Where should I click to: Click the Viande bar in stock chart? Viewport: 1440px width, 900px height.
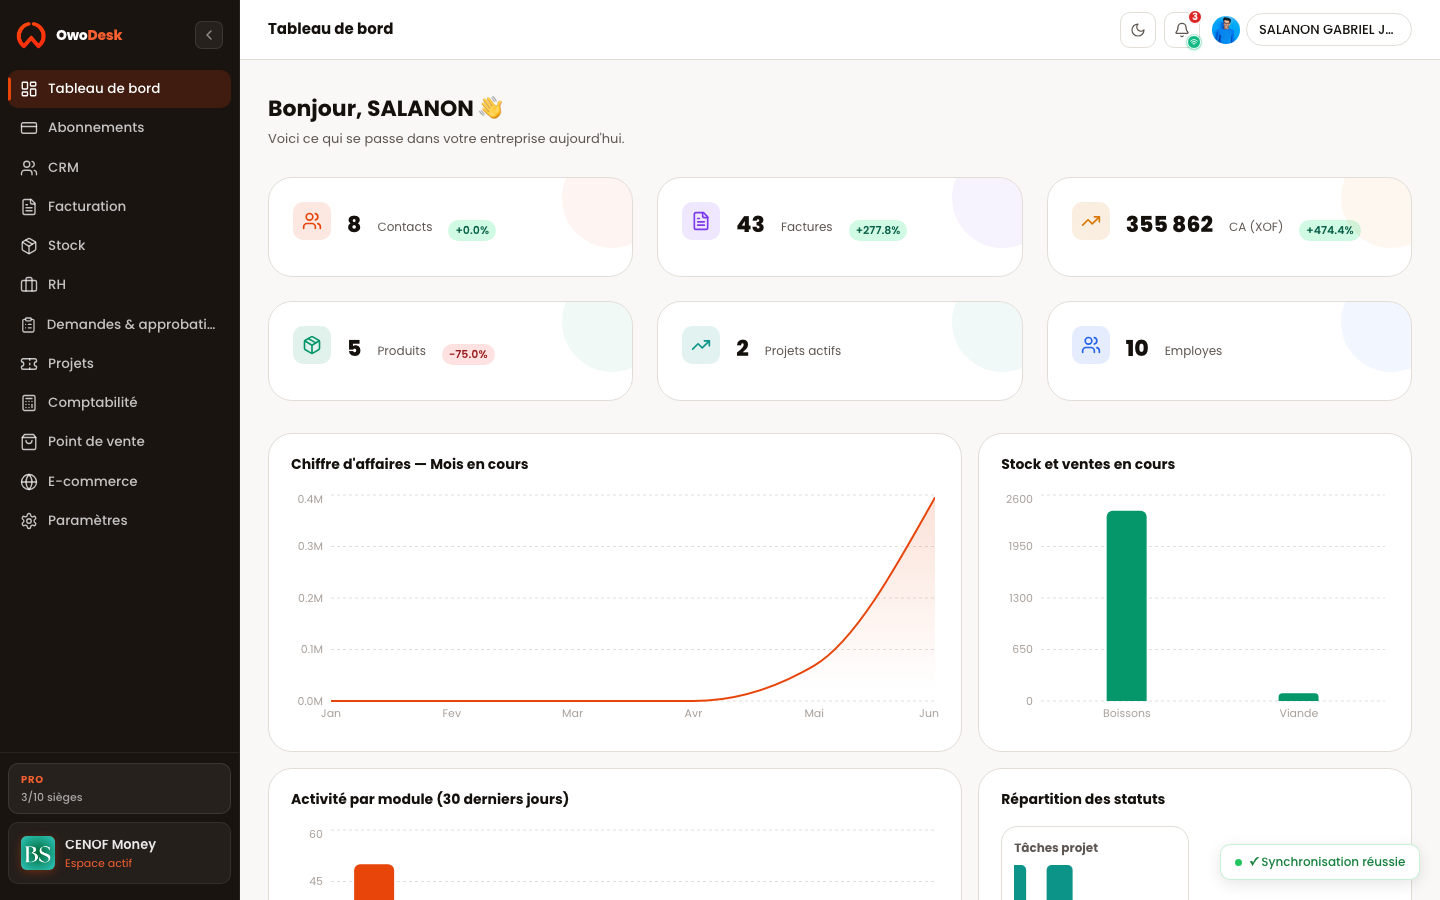1299,697
